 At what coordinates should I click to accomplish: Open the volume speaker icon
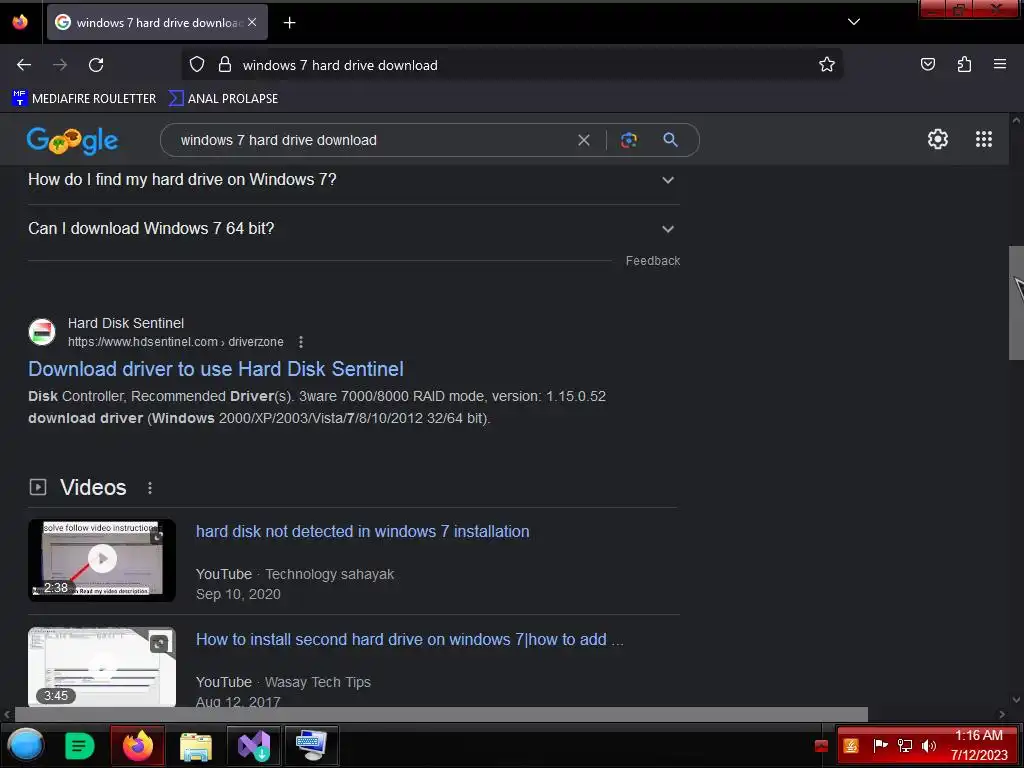pos(928,745)
